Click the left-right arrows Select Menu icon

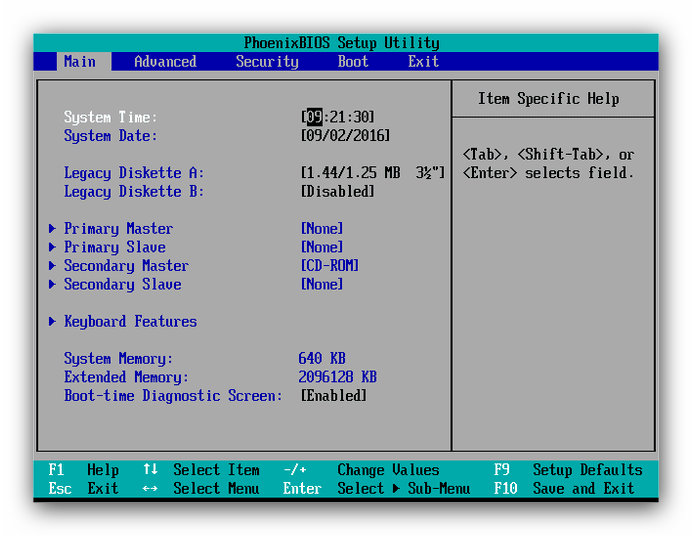tap(150, 489)
